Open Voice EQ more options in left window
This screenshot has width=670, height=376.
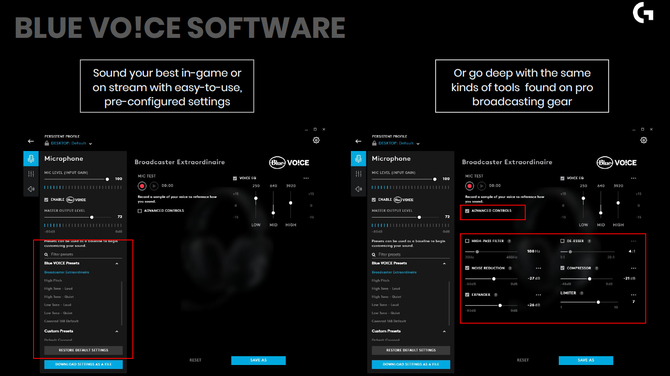[x=306, y=178]
